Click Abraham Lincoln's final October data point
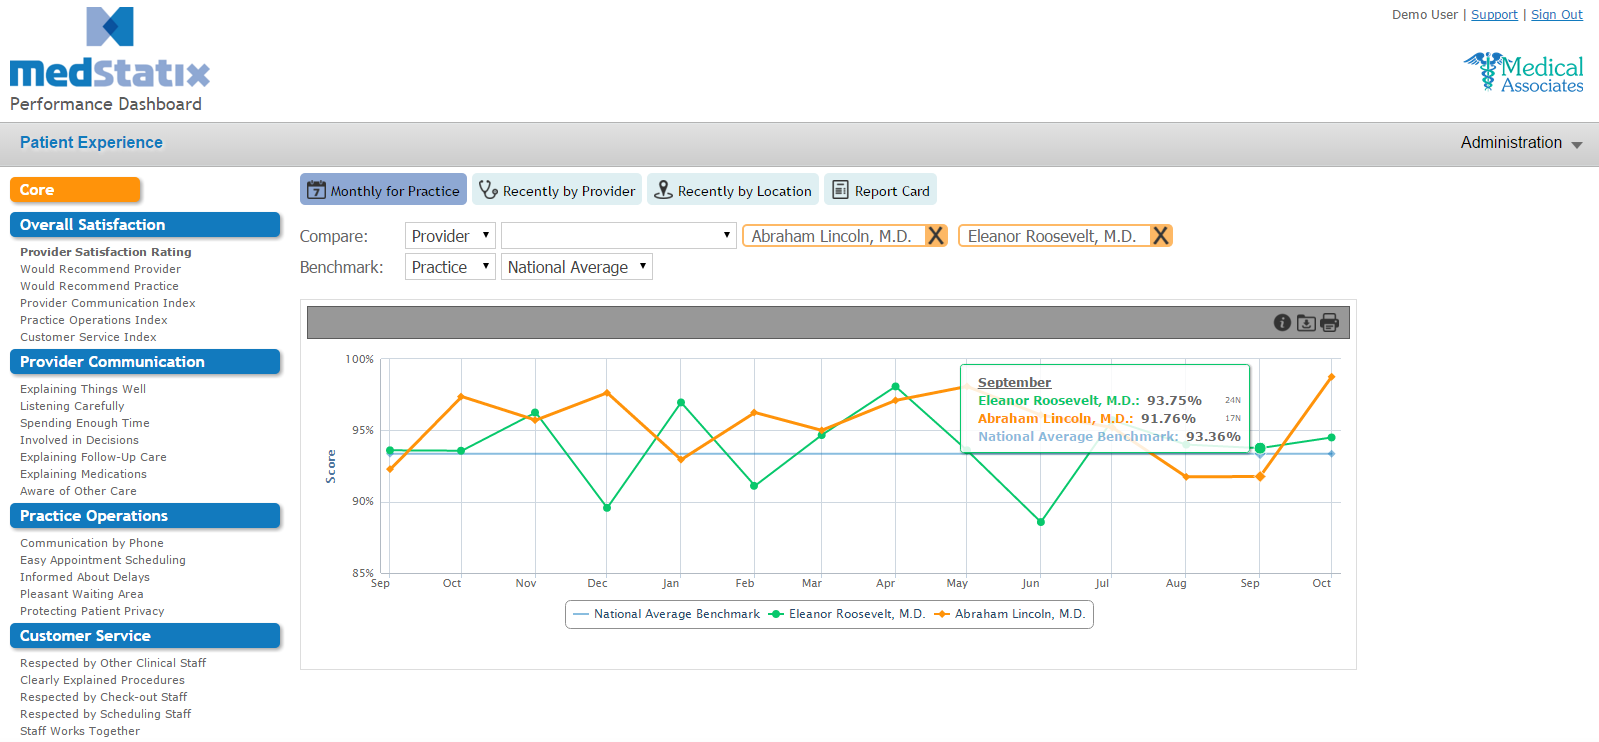 tap(1331, 377)
